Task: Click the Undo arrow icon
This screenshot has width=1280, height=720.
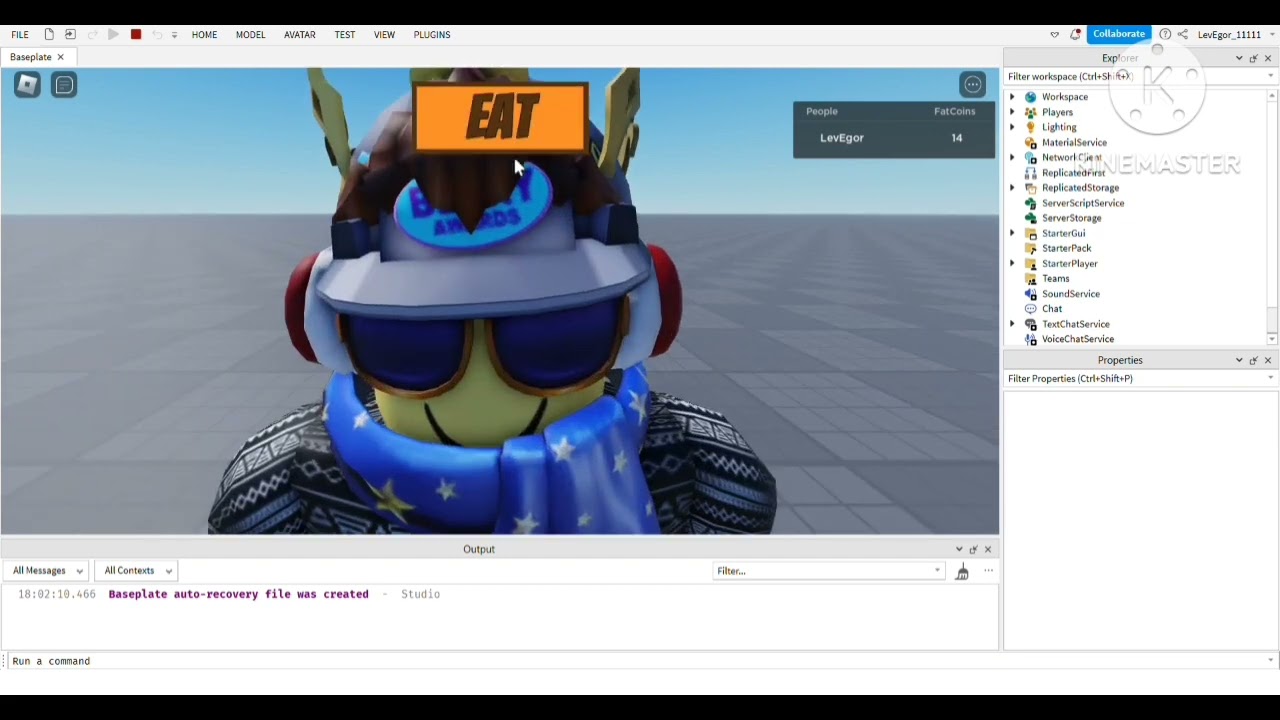Action: click(x=157, y=34)
